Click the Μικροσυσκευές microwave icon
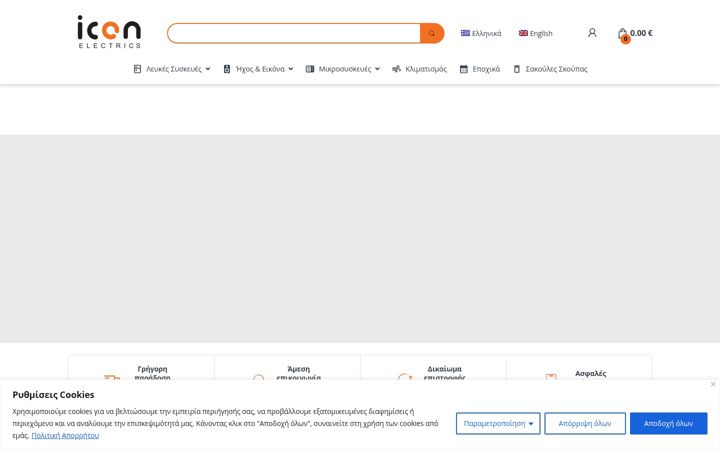720x450 pixels. (310, 69)
